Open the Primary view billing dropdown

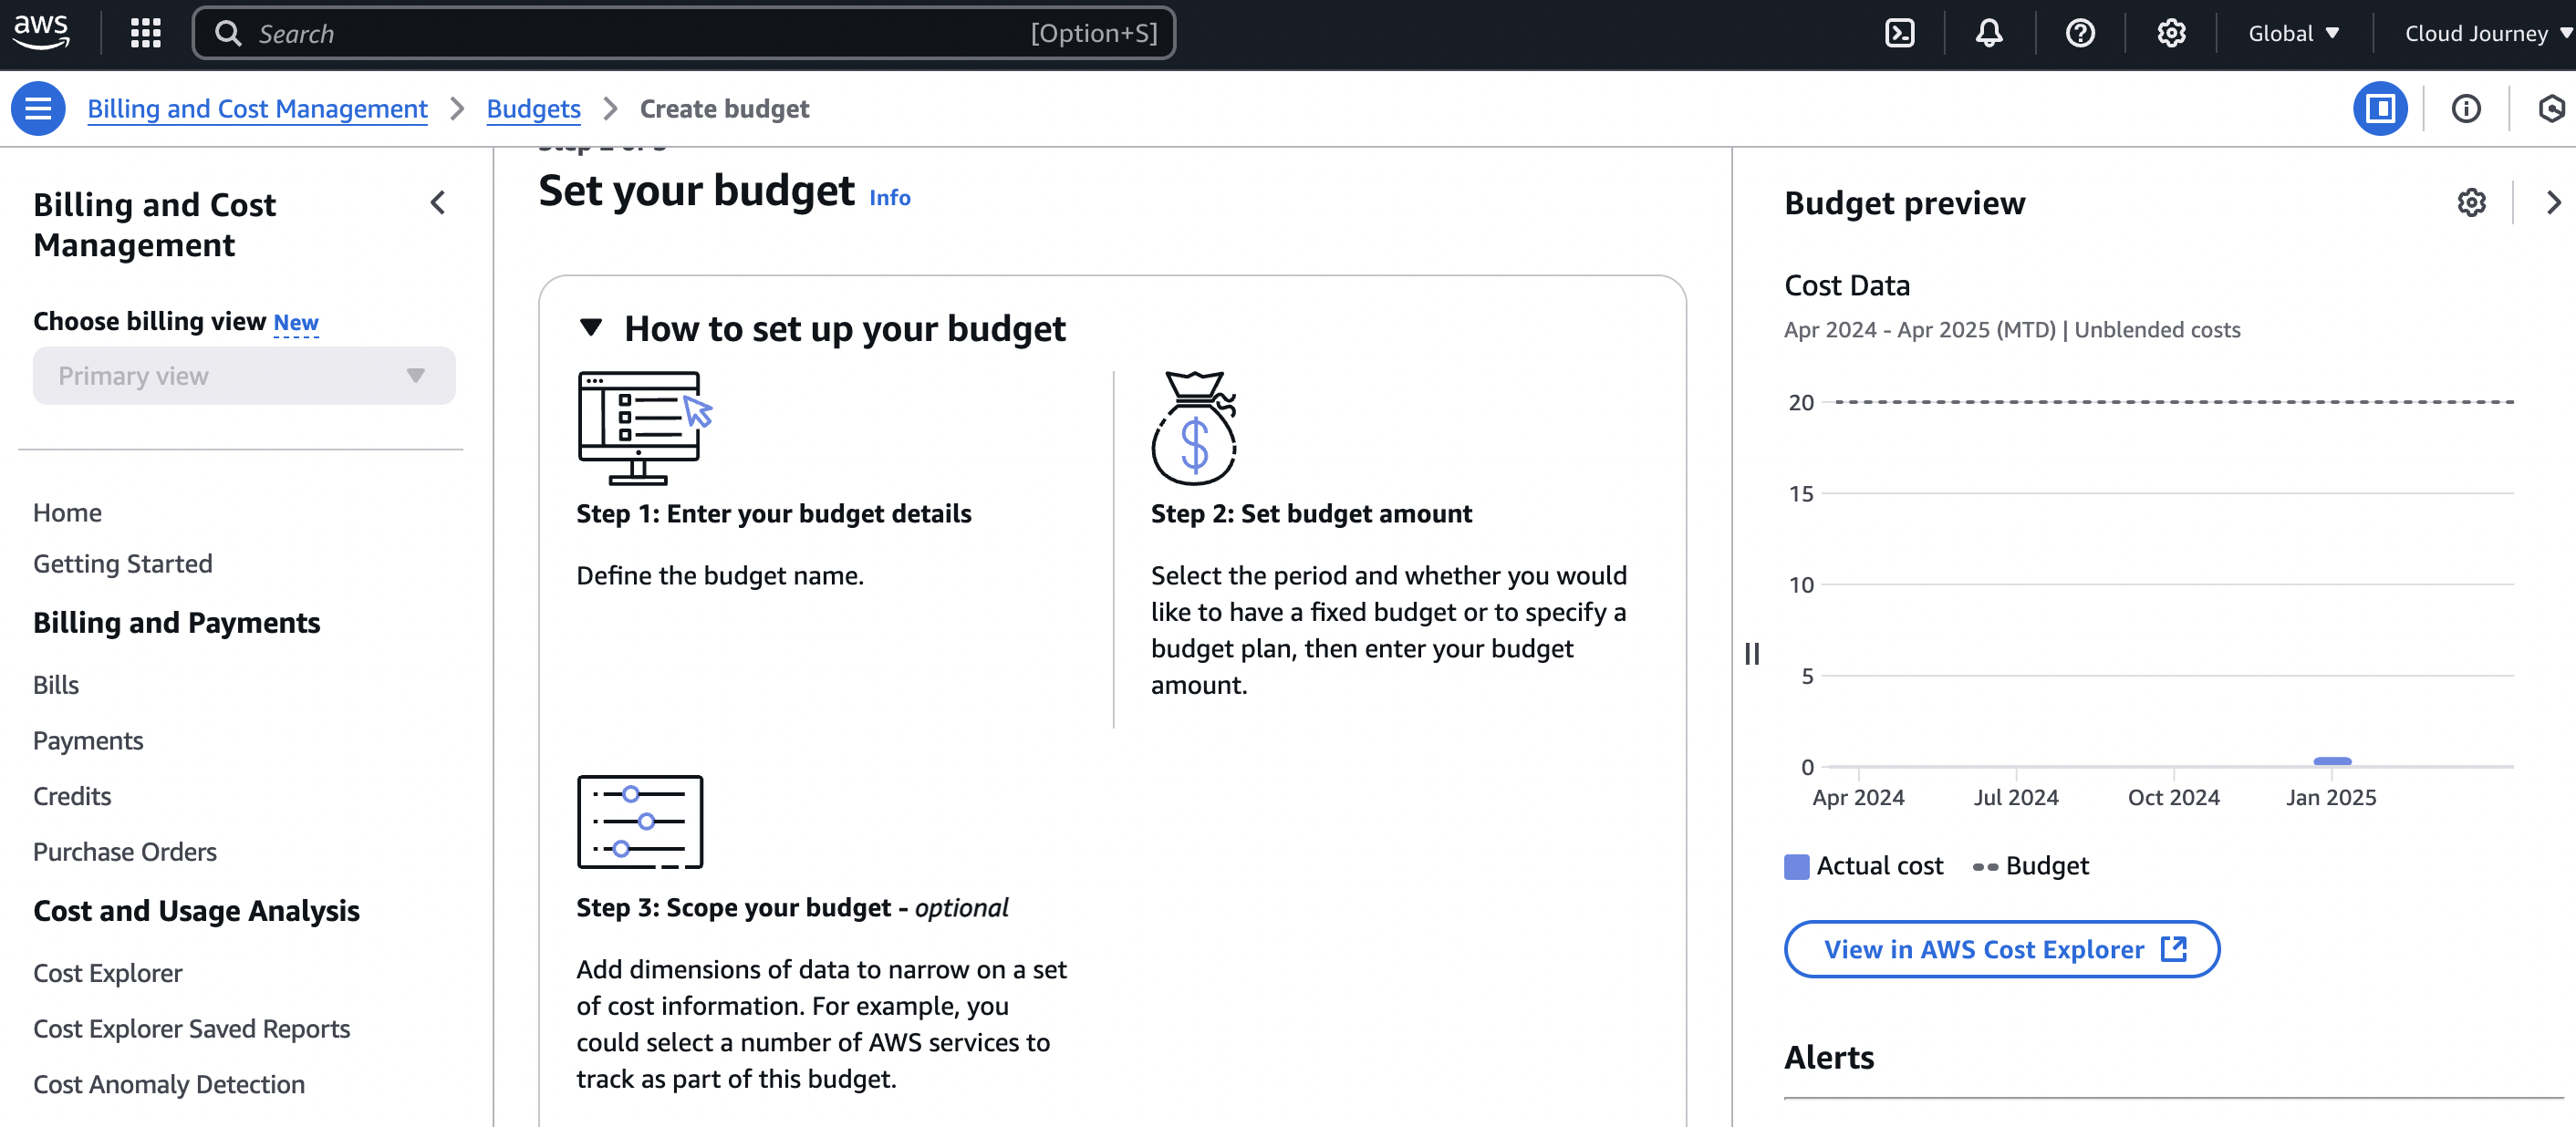(x=244, y=376)
